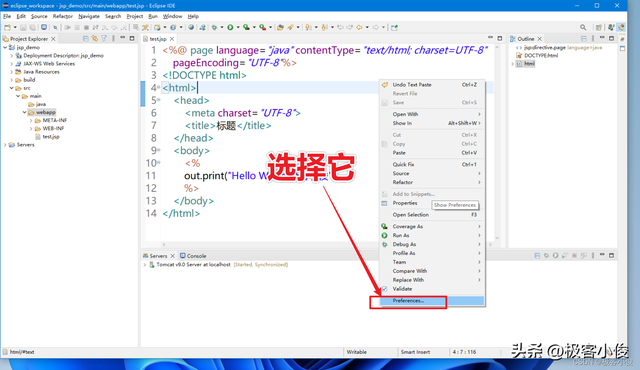Maximize the editor area
This screenshot has height=370, width=640.
(x=500, y=38)
